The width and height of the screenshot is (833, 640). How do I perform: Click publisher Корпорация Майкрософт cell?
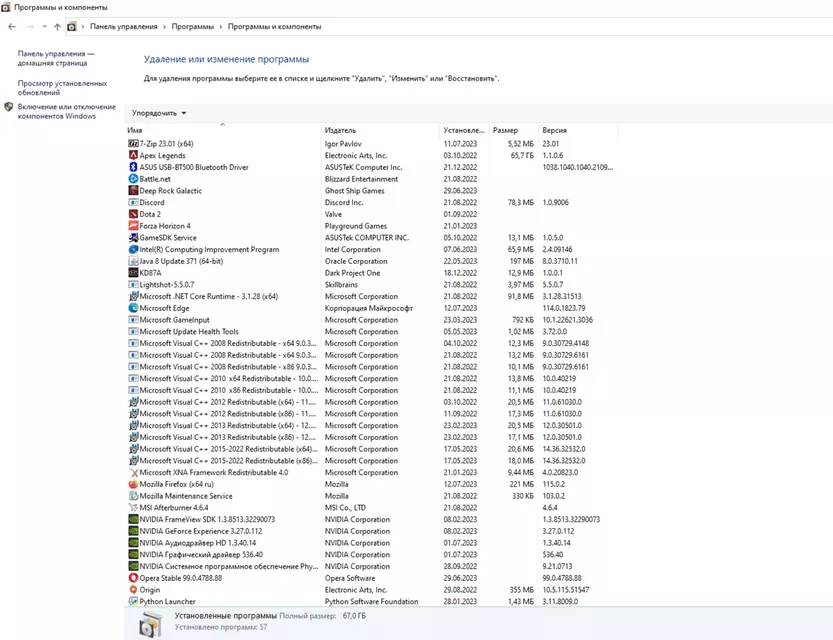[x=369, y=308]
